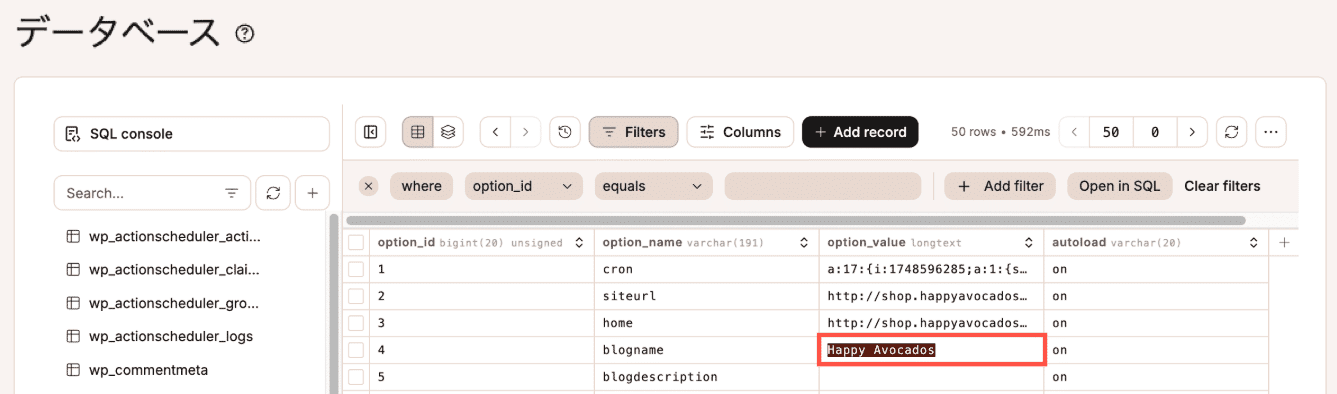Select the blogname option_name cell
Image resolution: width=1337 pixels, height=394 pixels.
point(707,350)
